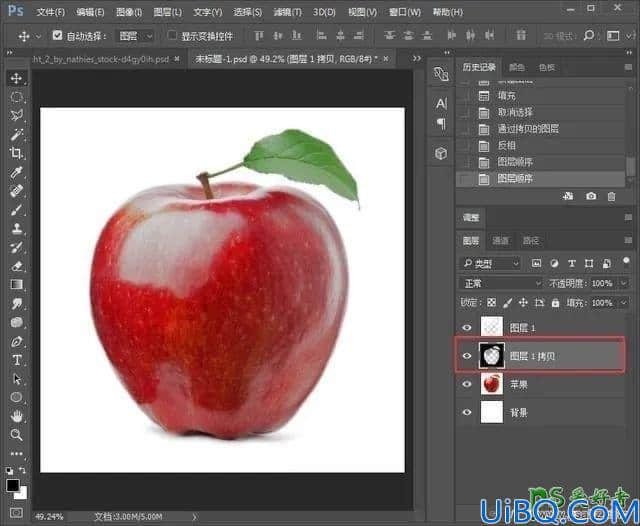Image resolution: width=640 pixels, height=526 pixels.
Task: Hide the 图层 1 layer eye
Action: [x=467, y=327]
